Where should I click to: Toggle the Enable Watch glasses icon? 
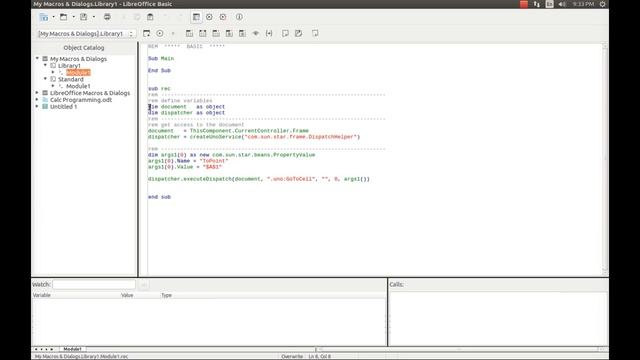coord(256,33)
